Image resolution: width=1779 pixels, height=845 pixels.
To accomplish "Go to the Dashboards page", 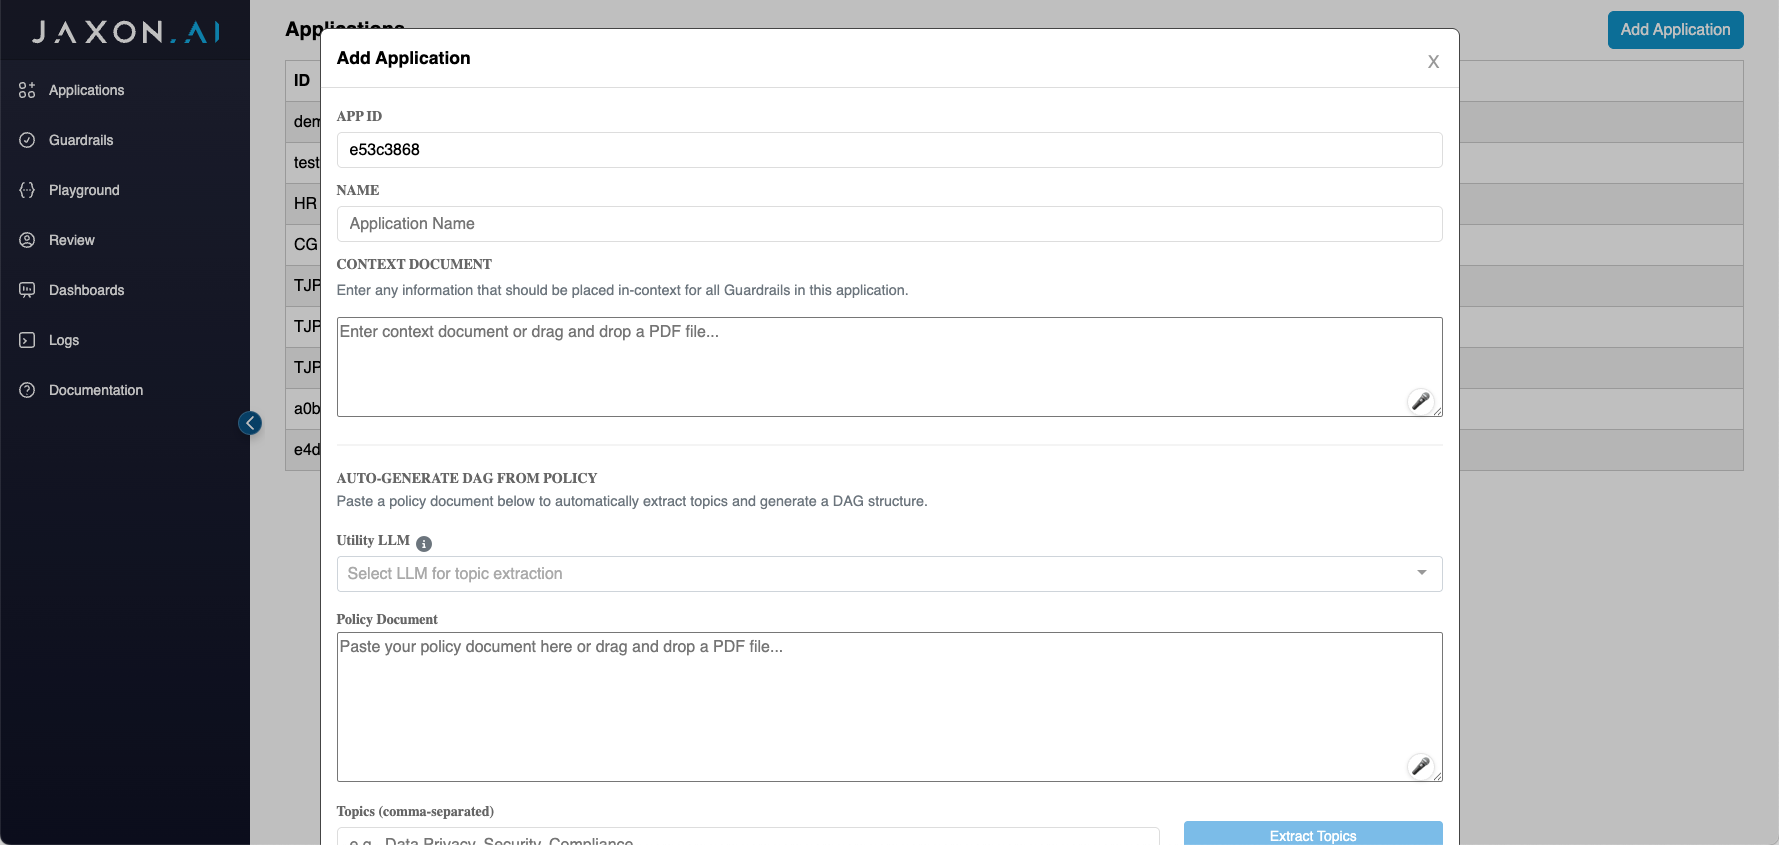I will [x=87, y=290].
